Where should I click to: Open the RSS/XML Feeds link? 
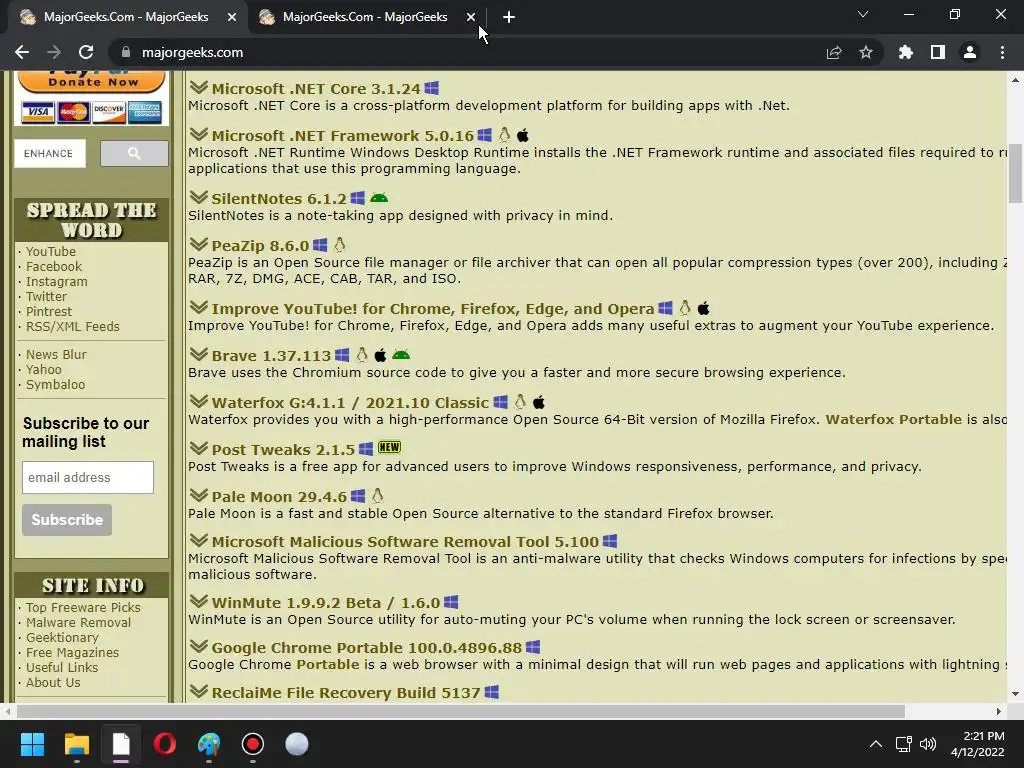pyautogui.click(x=72, y=327)
